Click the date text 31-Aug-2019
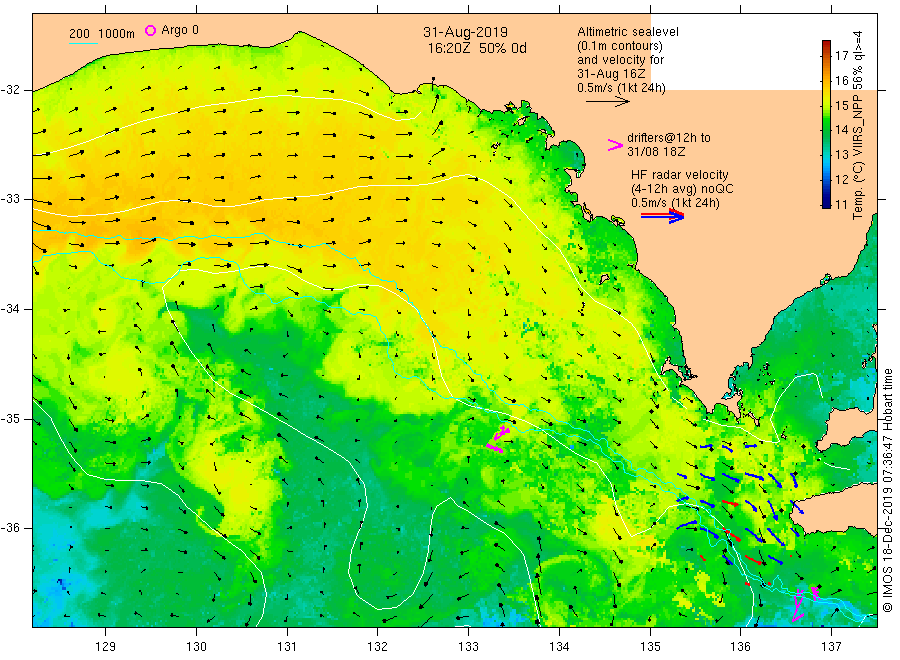The height and width of the screenshot is (660, 900). [465, 32]
